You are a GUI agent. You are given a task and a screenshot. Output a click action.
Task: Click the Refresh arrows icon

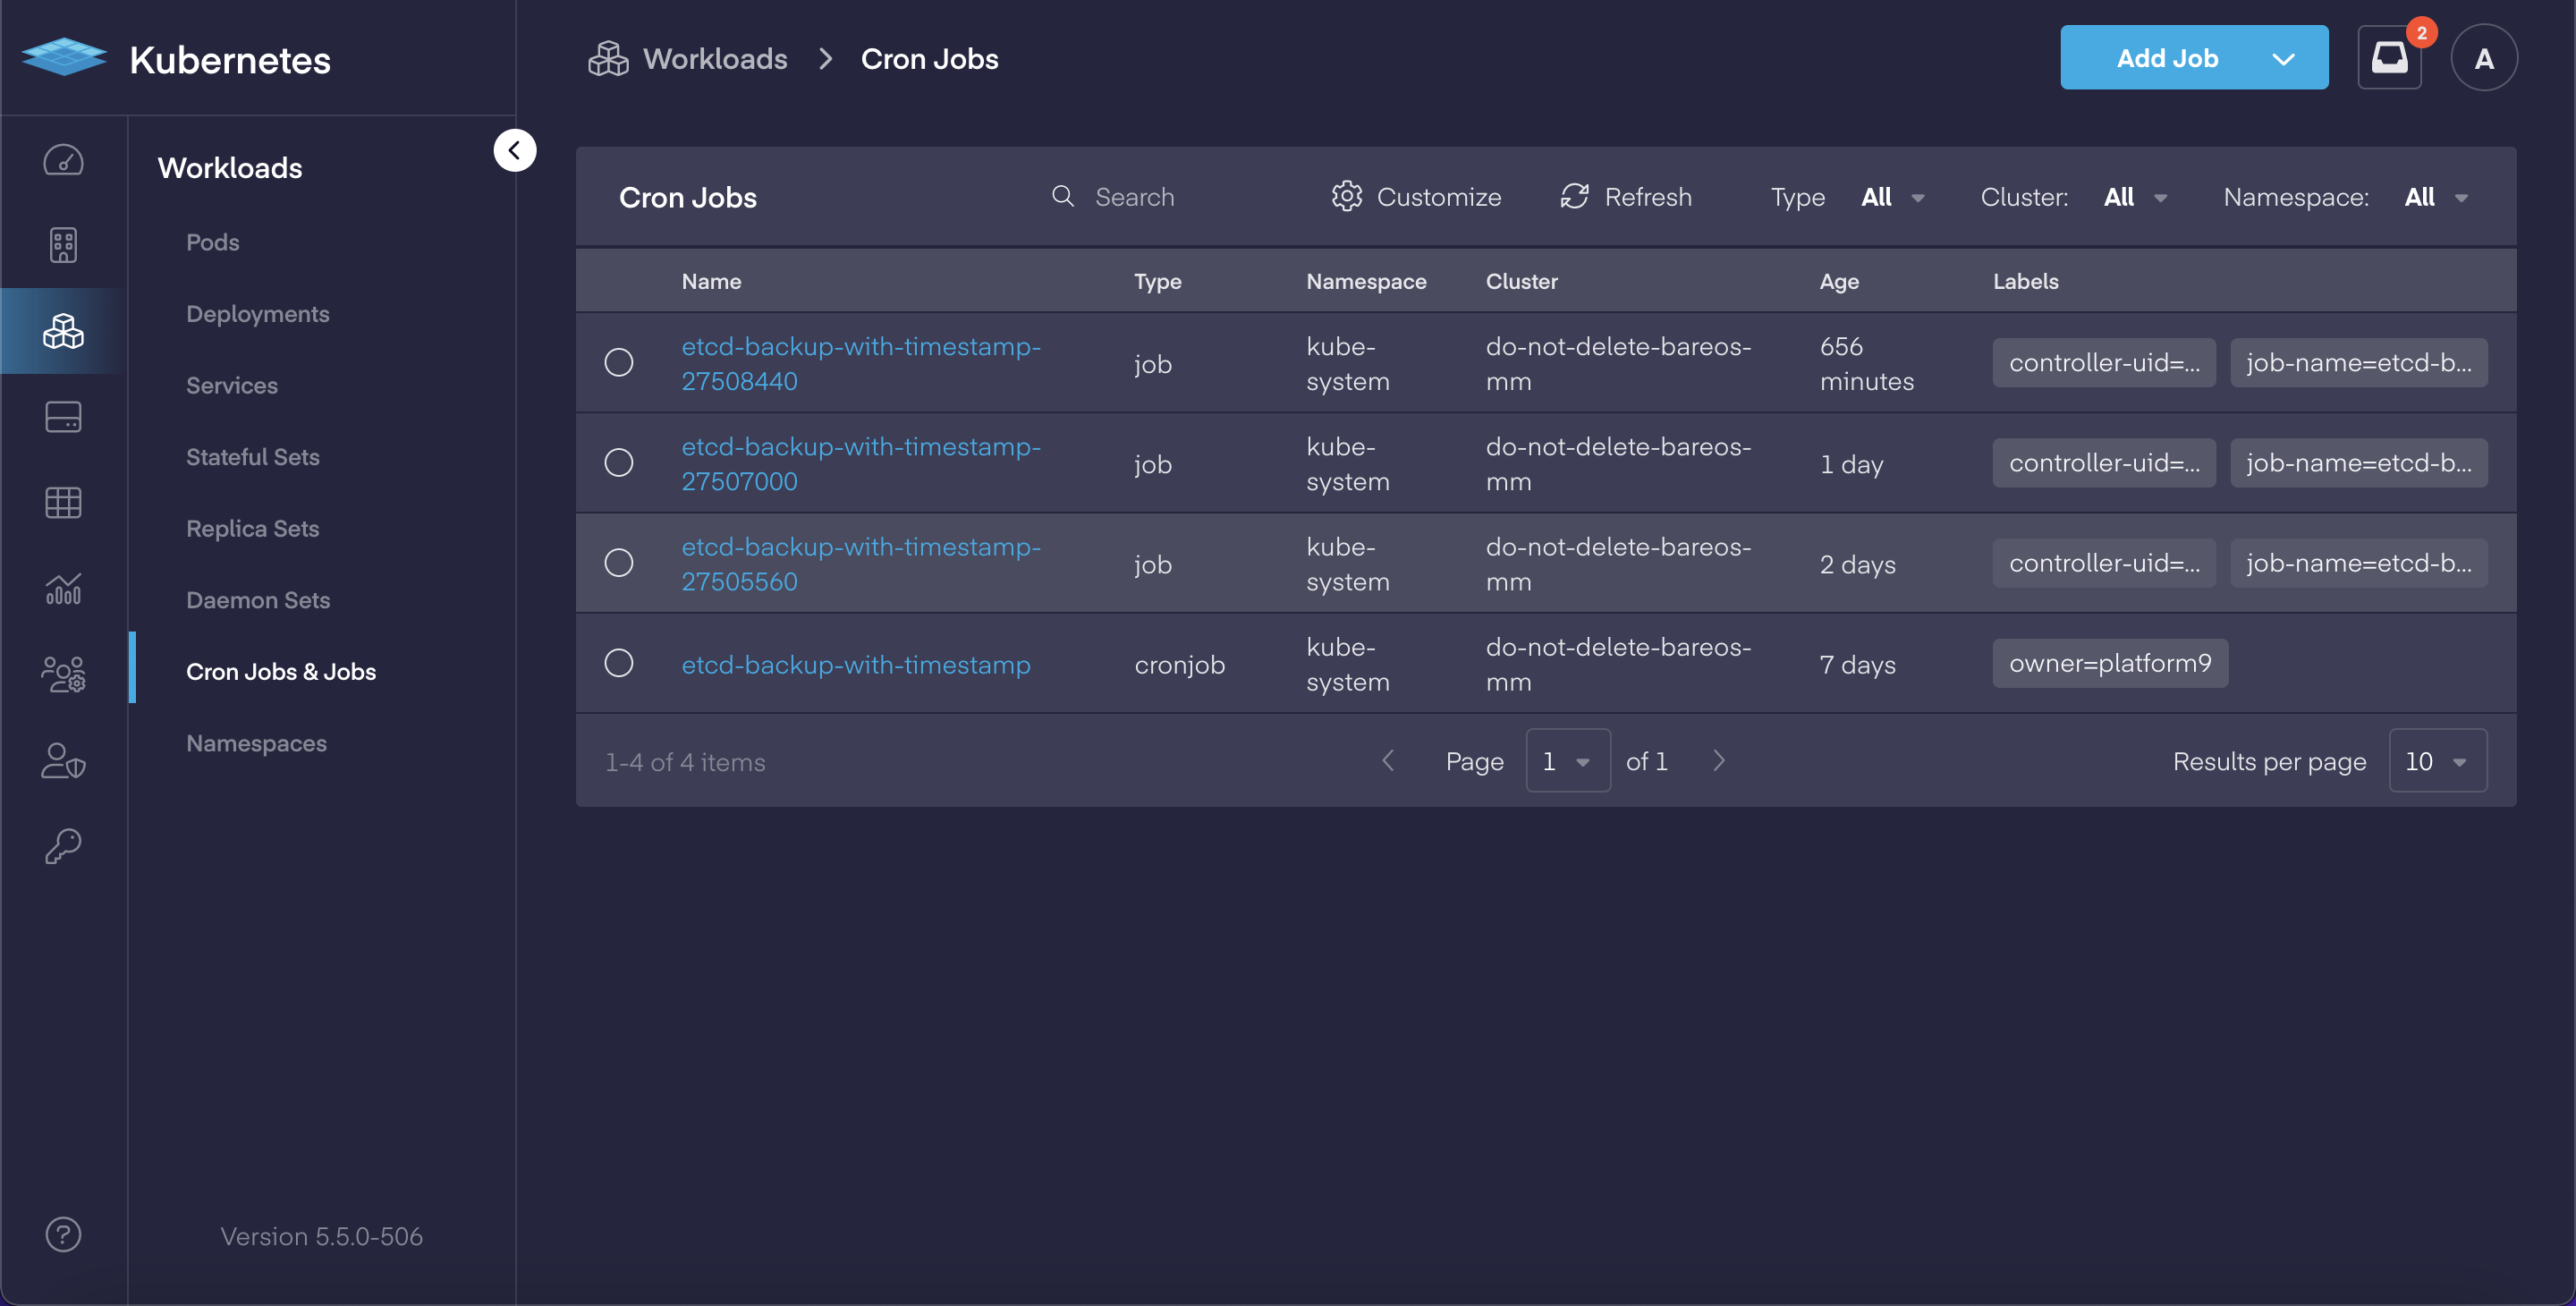(1575, 196)
